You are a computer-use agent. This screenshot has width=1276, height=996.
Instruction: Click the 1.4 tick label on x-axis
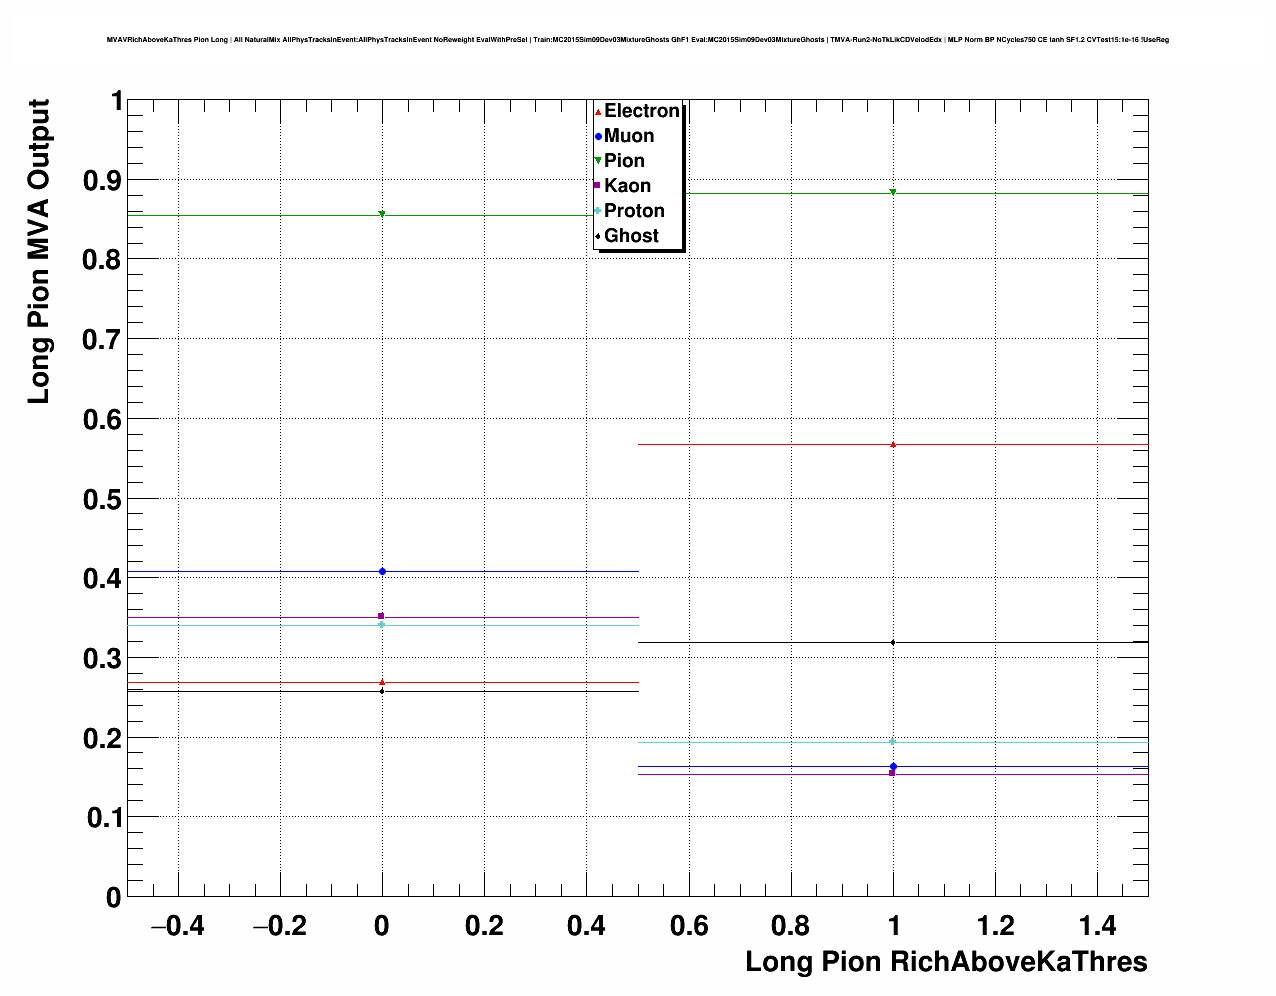point(1097,926)
